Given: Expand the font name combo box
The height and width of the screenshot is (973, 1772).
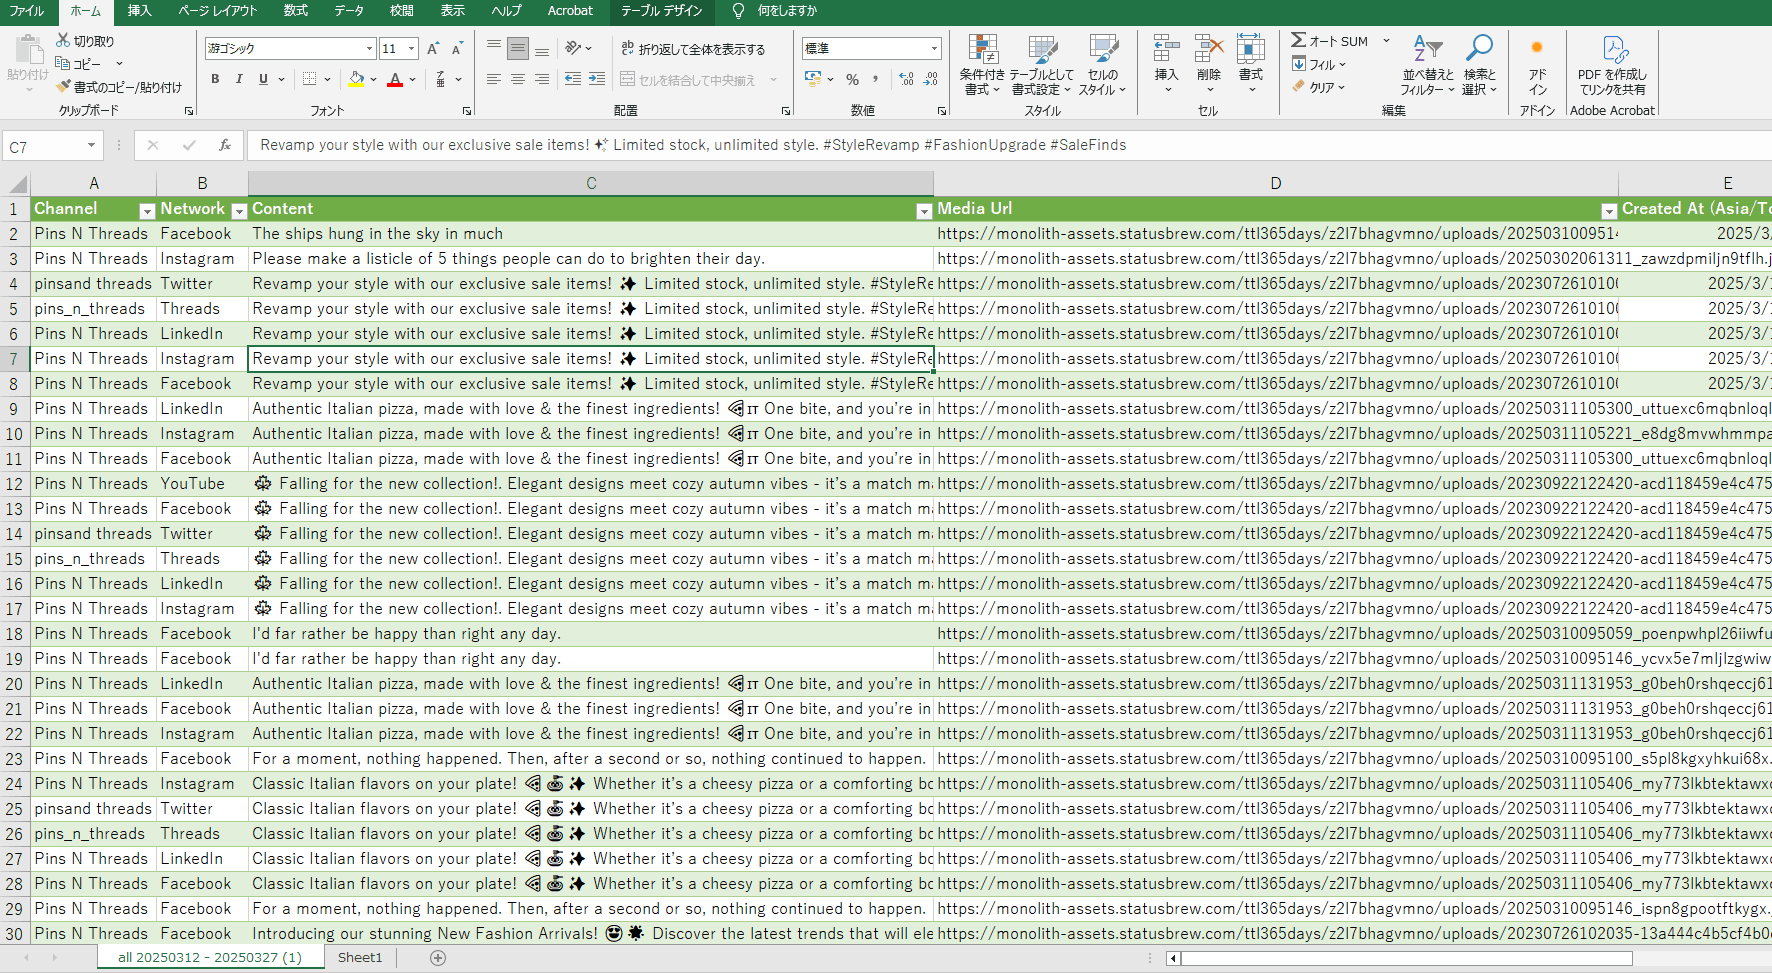Looking at the screenshot, I should coord(369,49).
